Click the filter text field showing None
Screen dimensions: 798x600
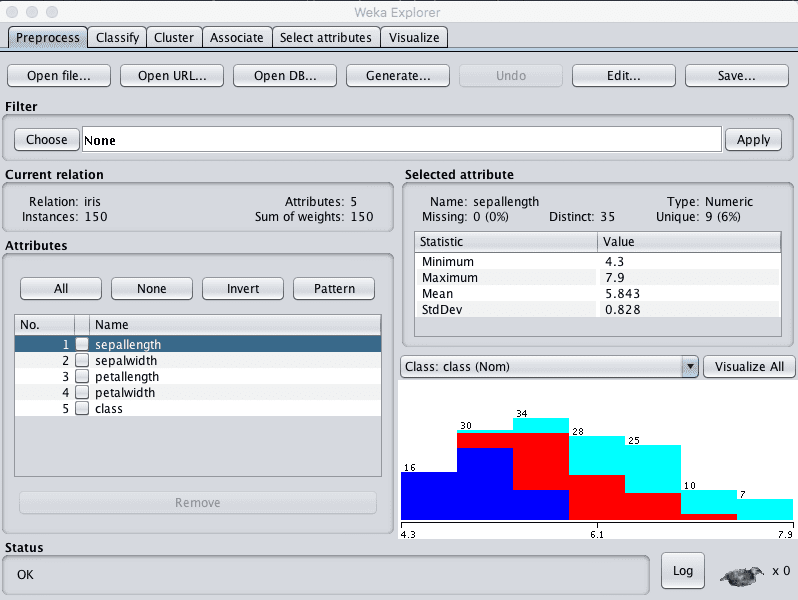point(402,139)
